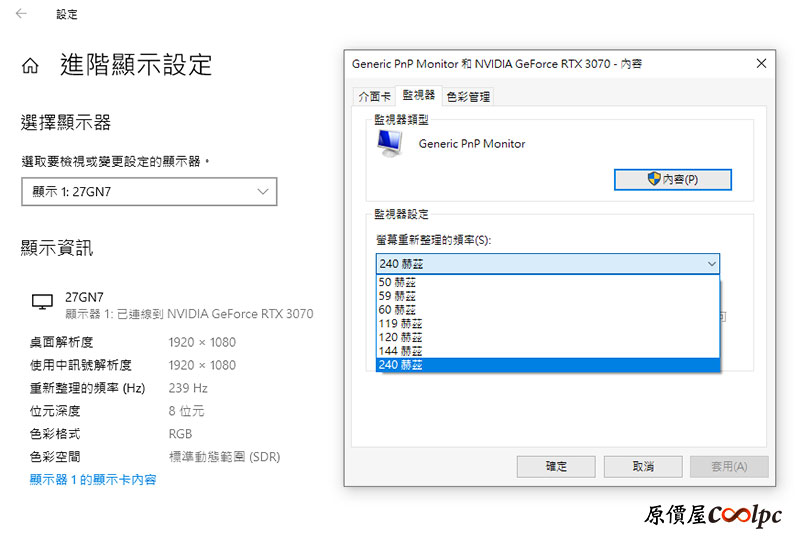Cancel with the 取消 button

[643, 466]
